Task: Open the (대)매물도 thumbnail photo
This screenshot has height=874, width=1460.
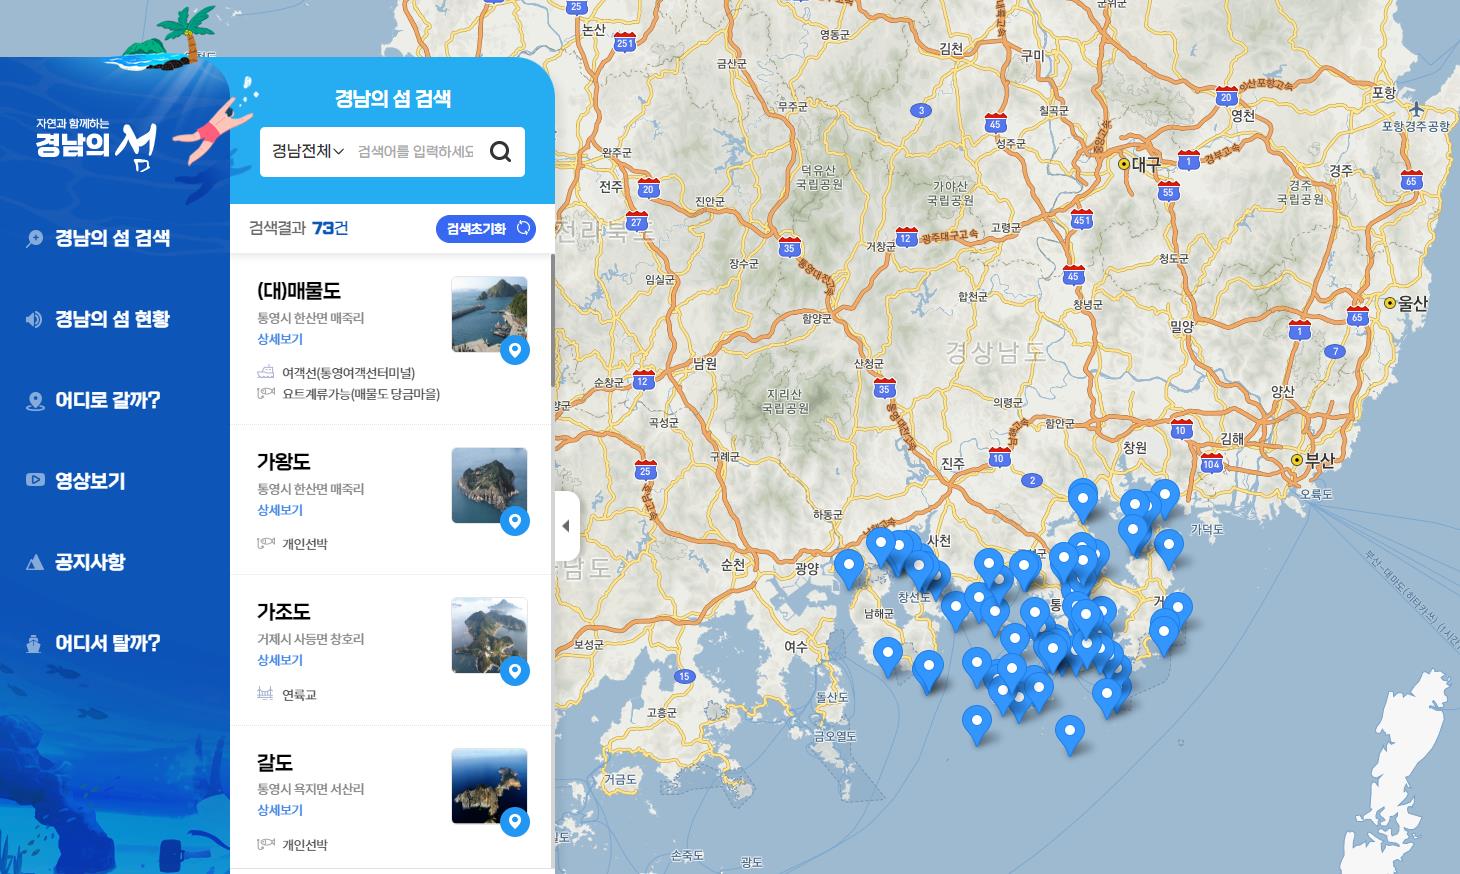Action: click(x=489, y=314)
